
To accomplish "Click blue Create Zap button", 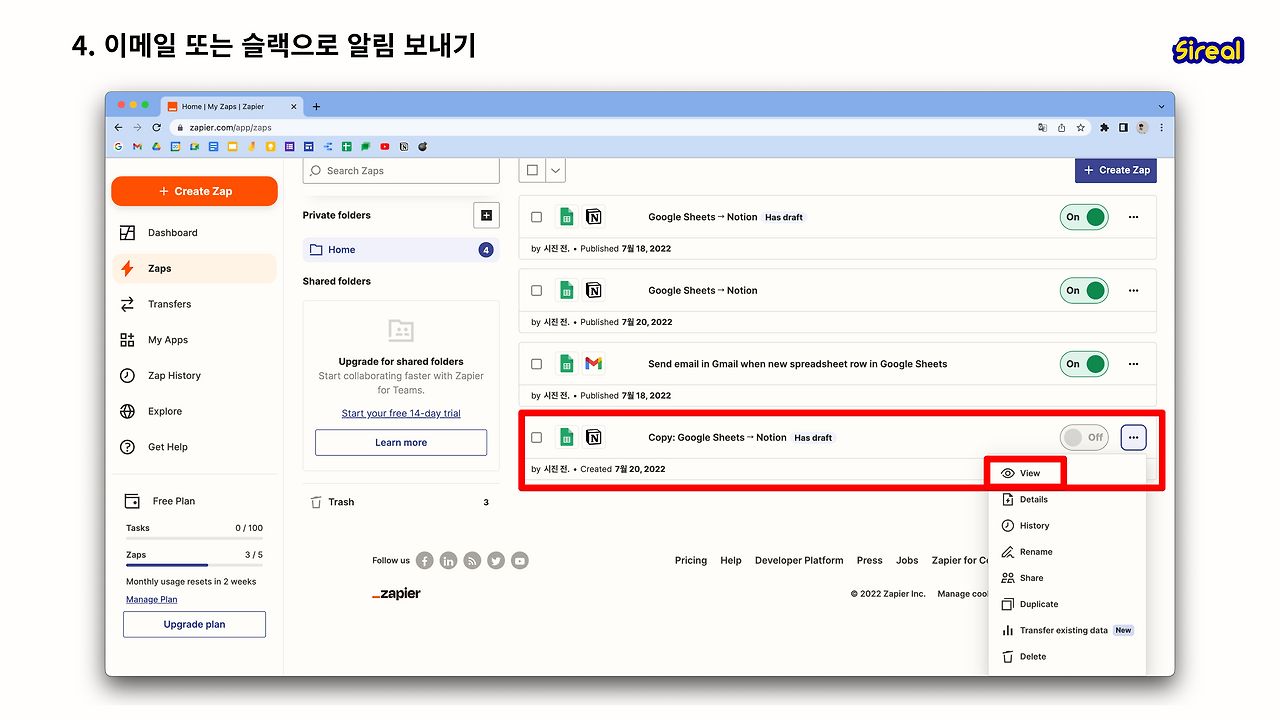I will click(x=1116, y=170).
